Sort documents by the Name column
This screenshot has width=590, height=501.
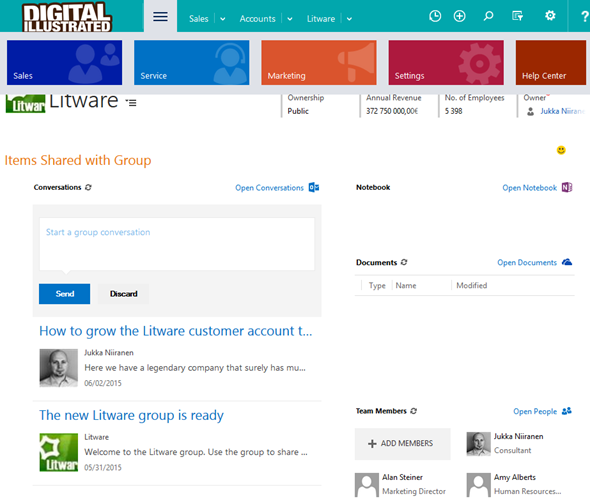(406, 285)
